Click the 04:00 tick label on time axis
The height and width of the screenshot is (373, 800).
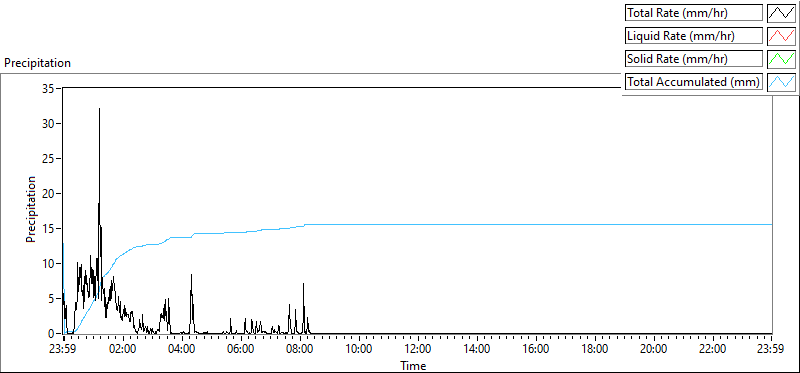point(182,350)
